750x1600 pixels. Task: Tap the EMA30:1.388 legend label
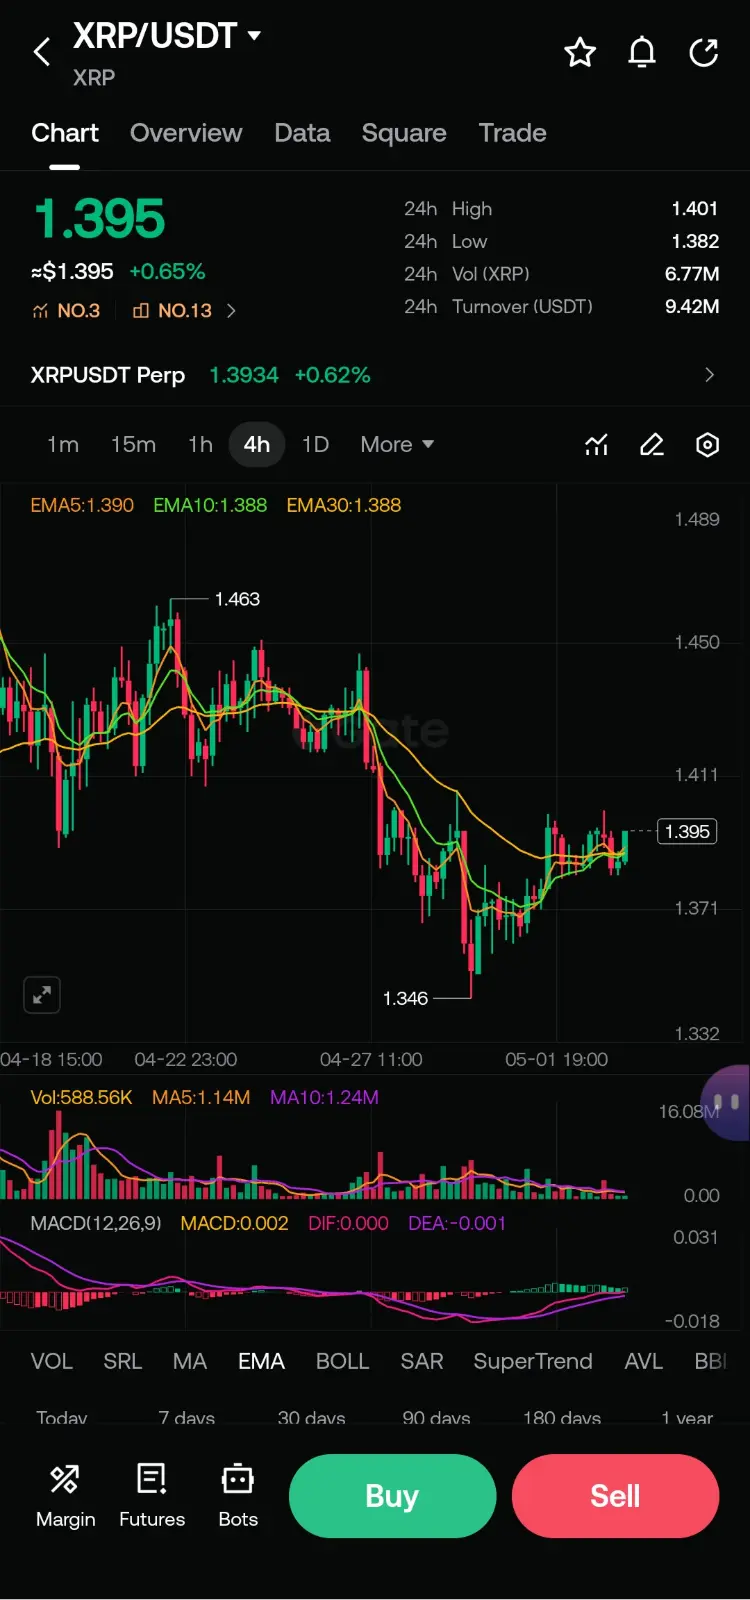(x=344, y=505)
